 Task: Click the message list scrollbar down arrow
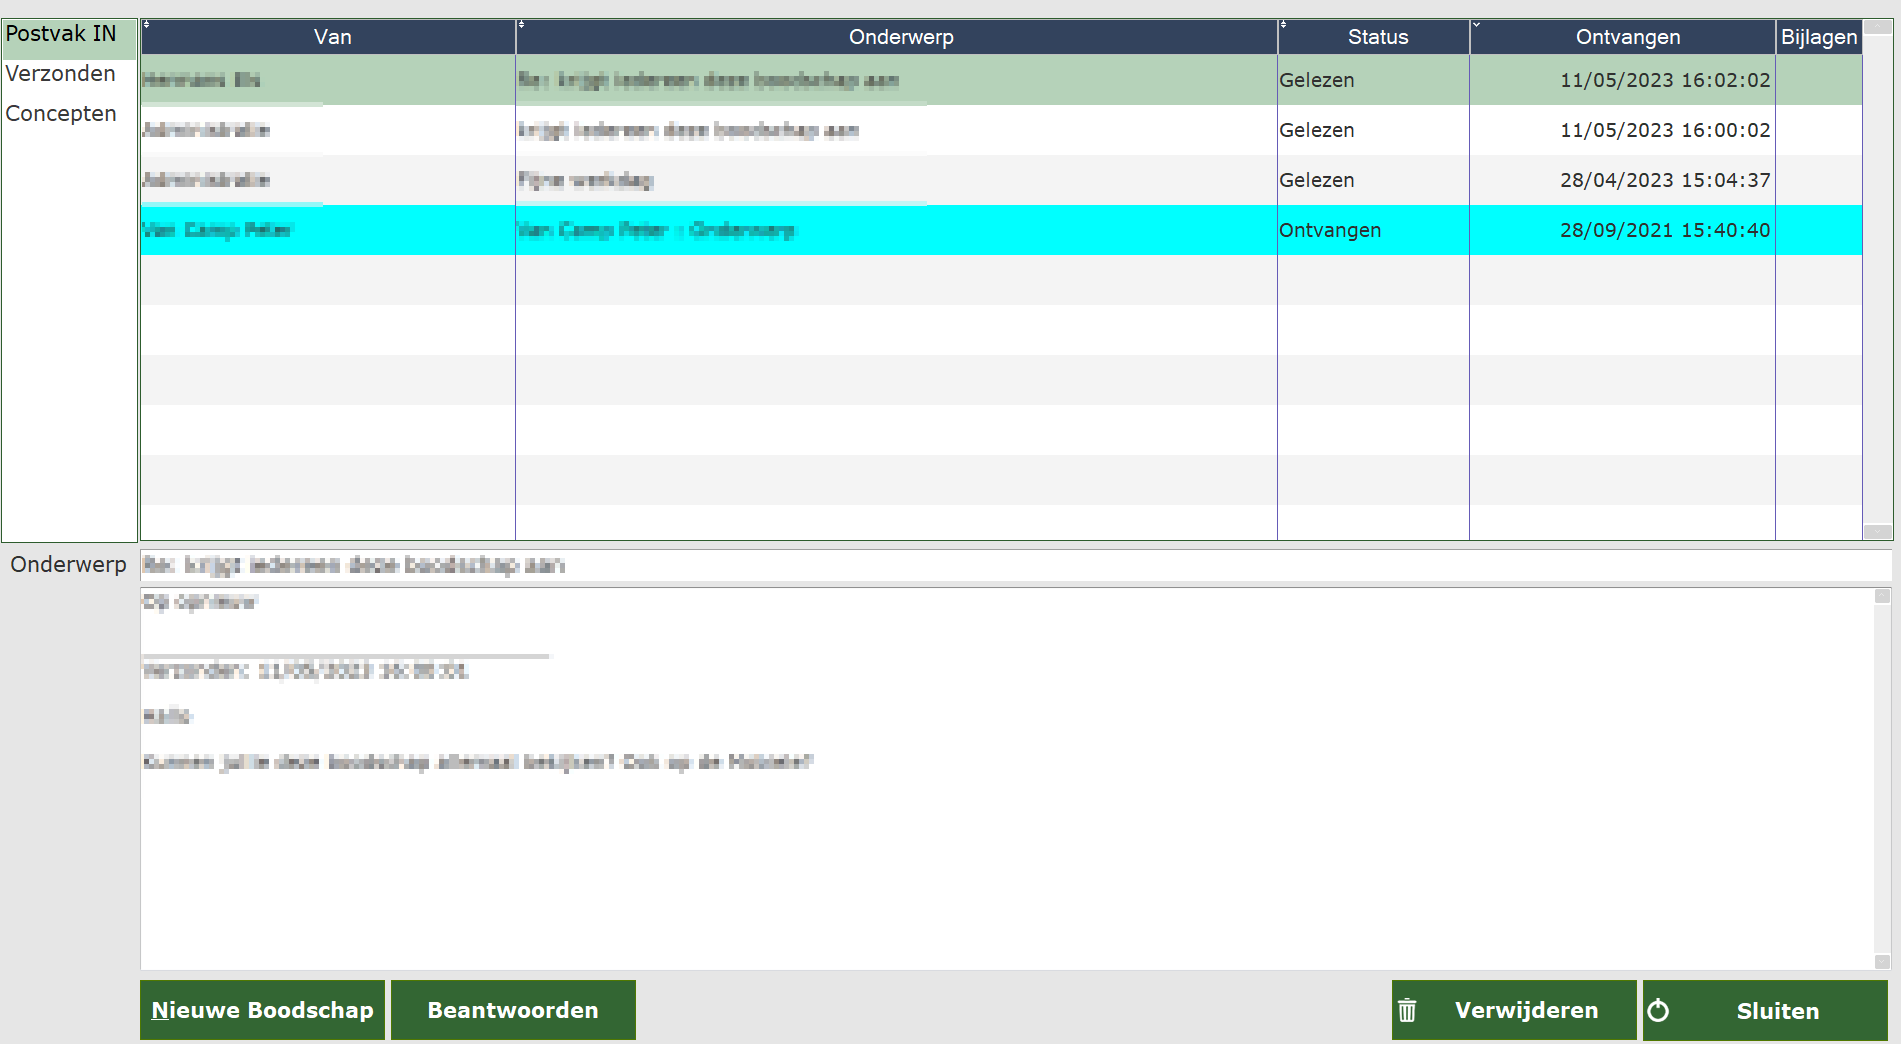1877,531
